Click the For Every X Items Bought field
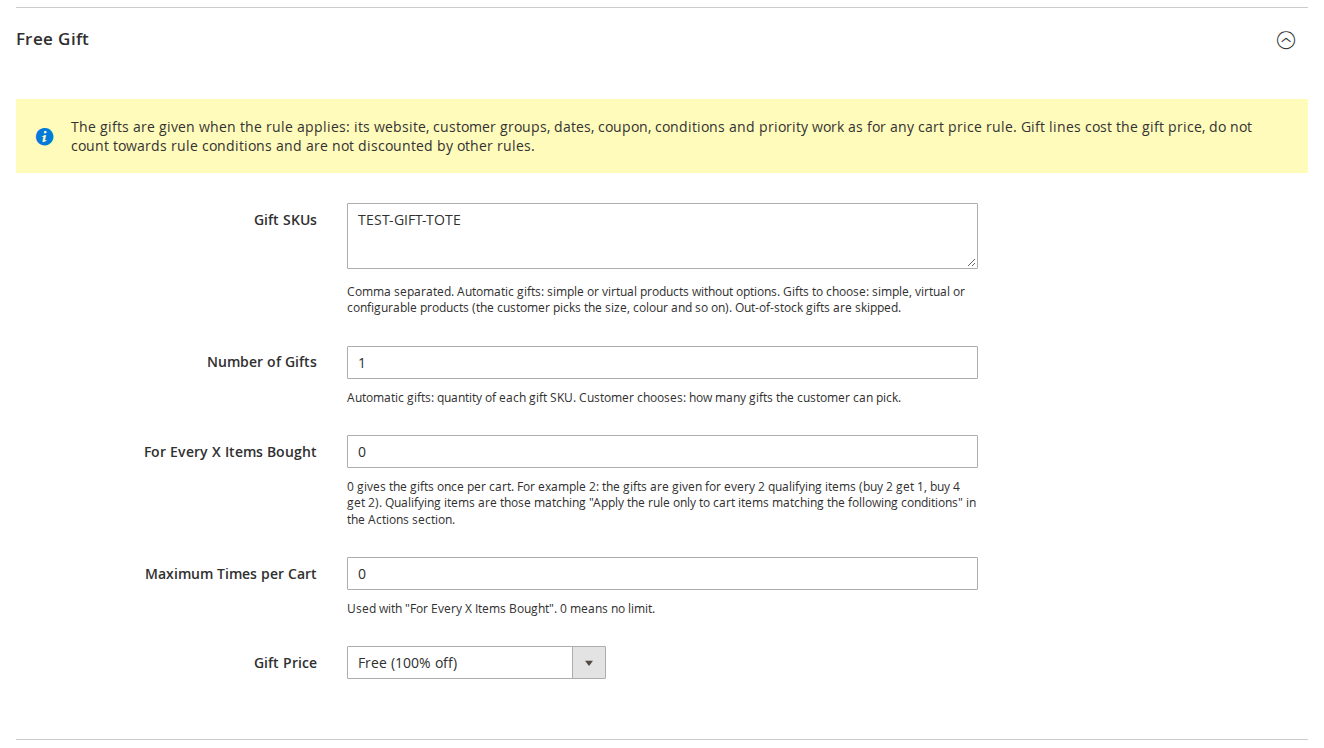This screenshot has height=748, width=1324. click(x=662, y=452)
